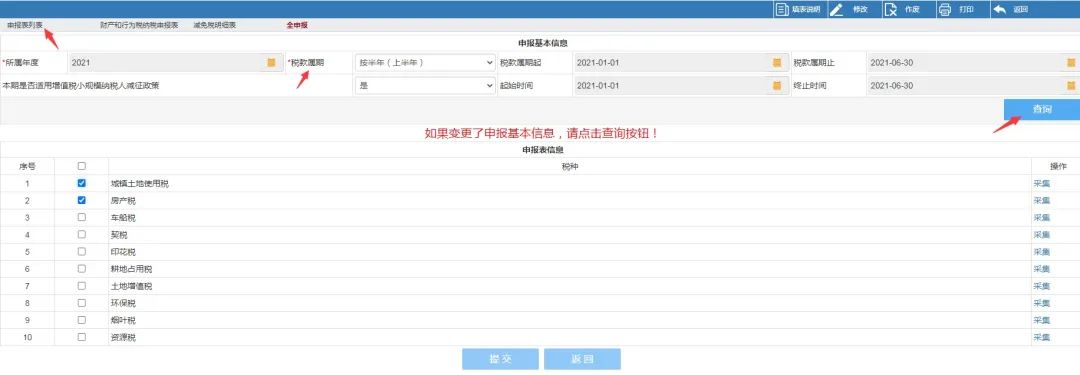Check the 资源税 checkbox

click(82, 338)
